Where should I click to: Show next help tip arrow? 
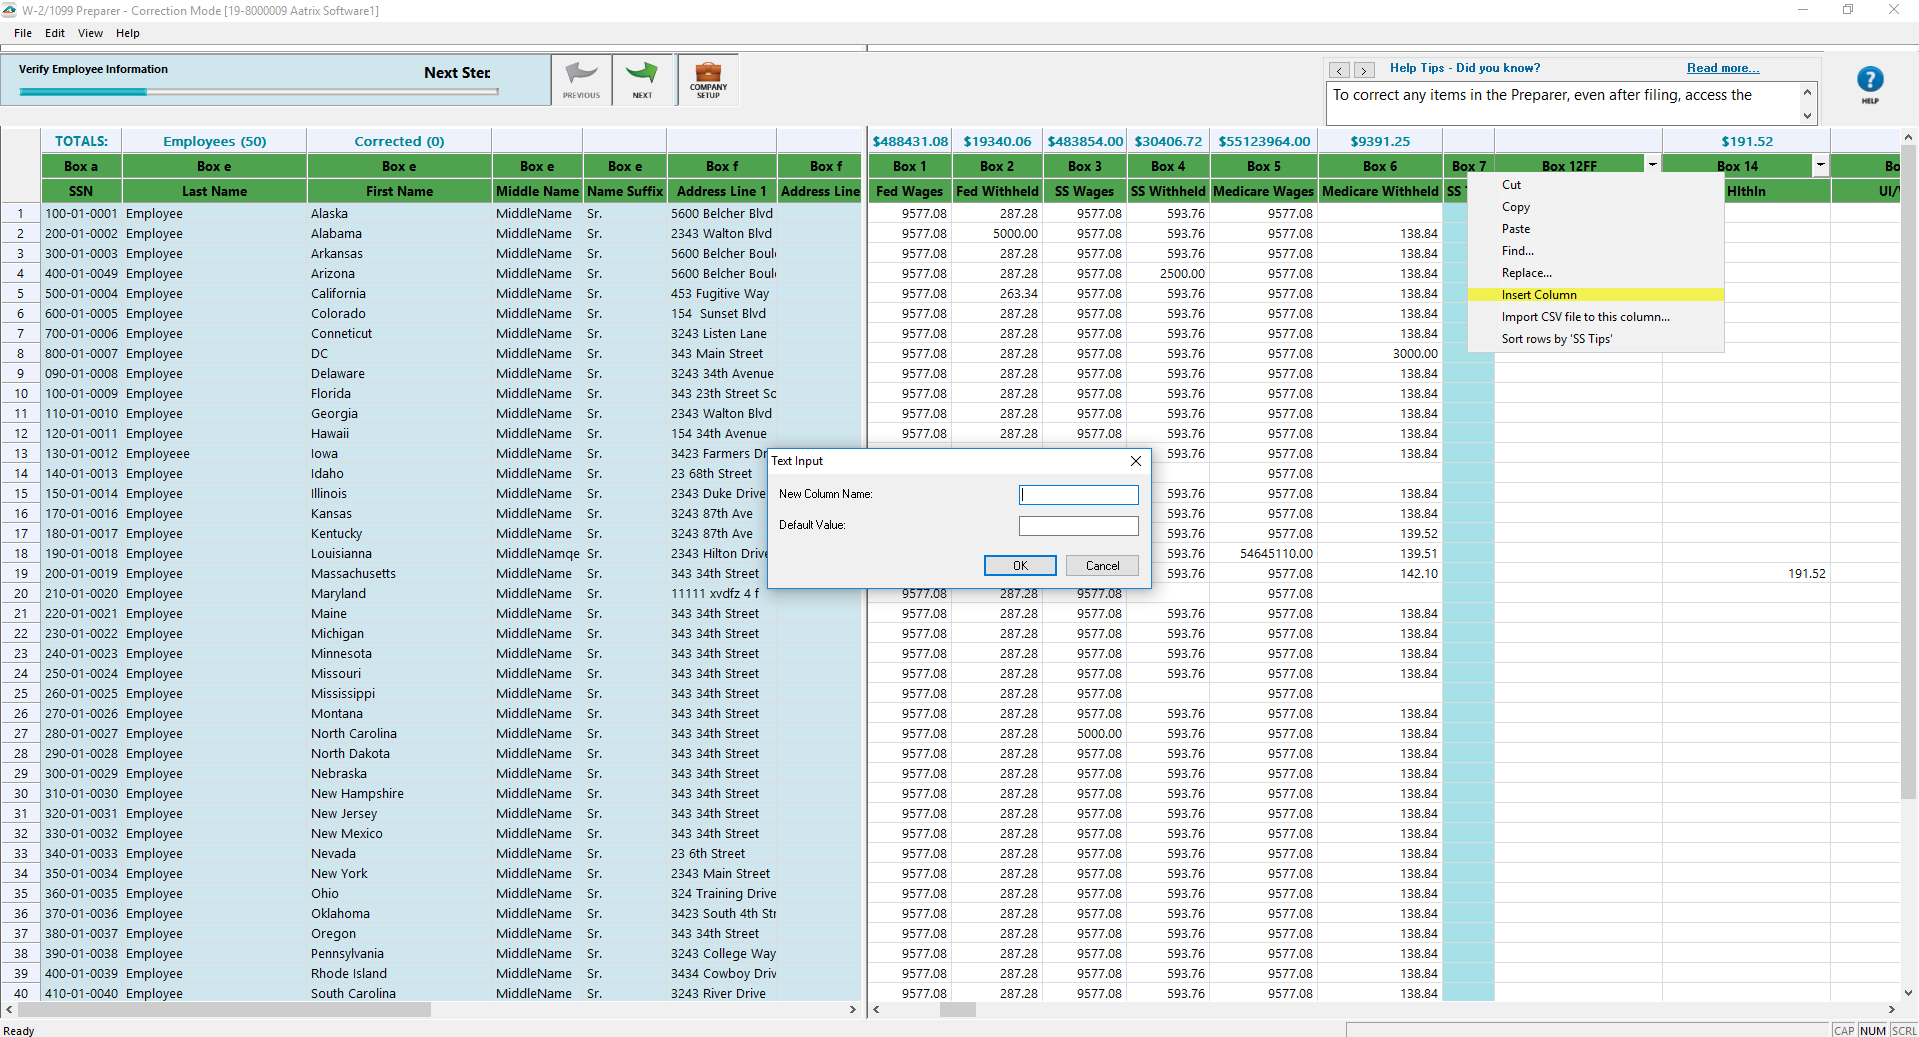point(1363,70)
